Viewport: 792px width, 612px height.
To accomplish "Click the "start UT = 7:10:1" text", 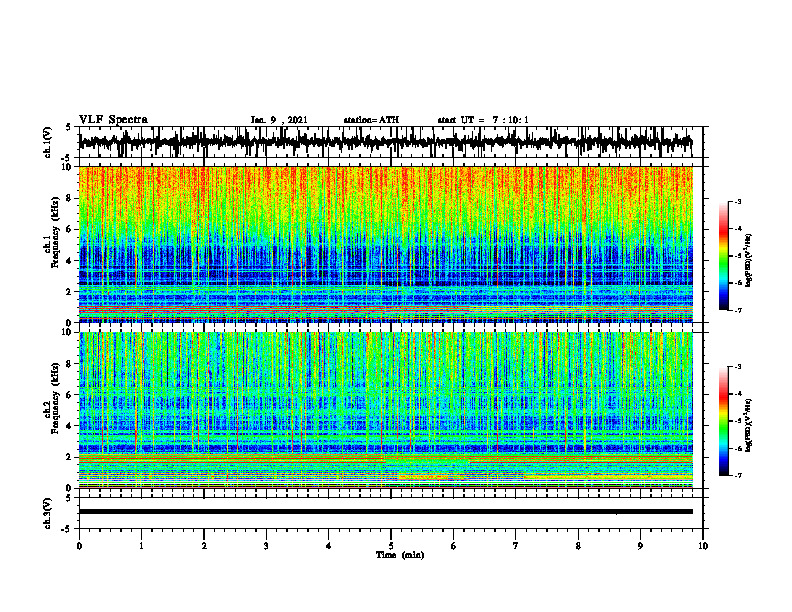I will click(x=483, y=120).
